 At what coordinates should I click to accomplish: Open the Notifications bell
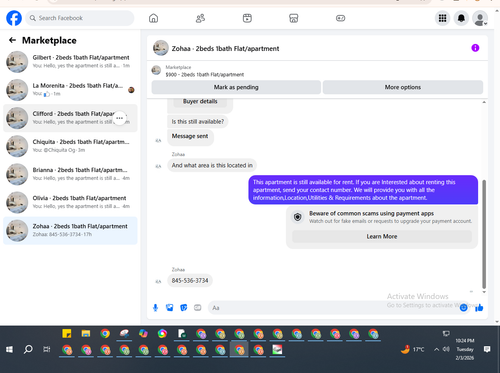[461, 18]
